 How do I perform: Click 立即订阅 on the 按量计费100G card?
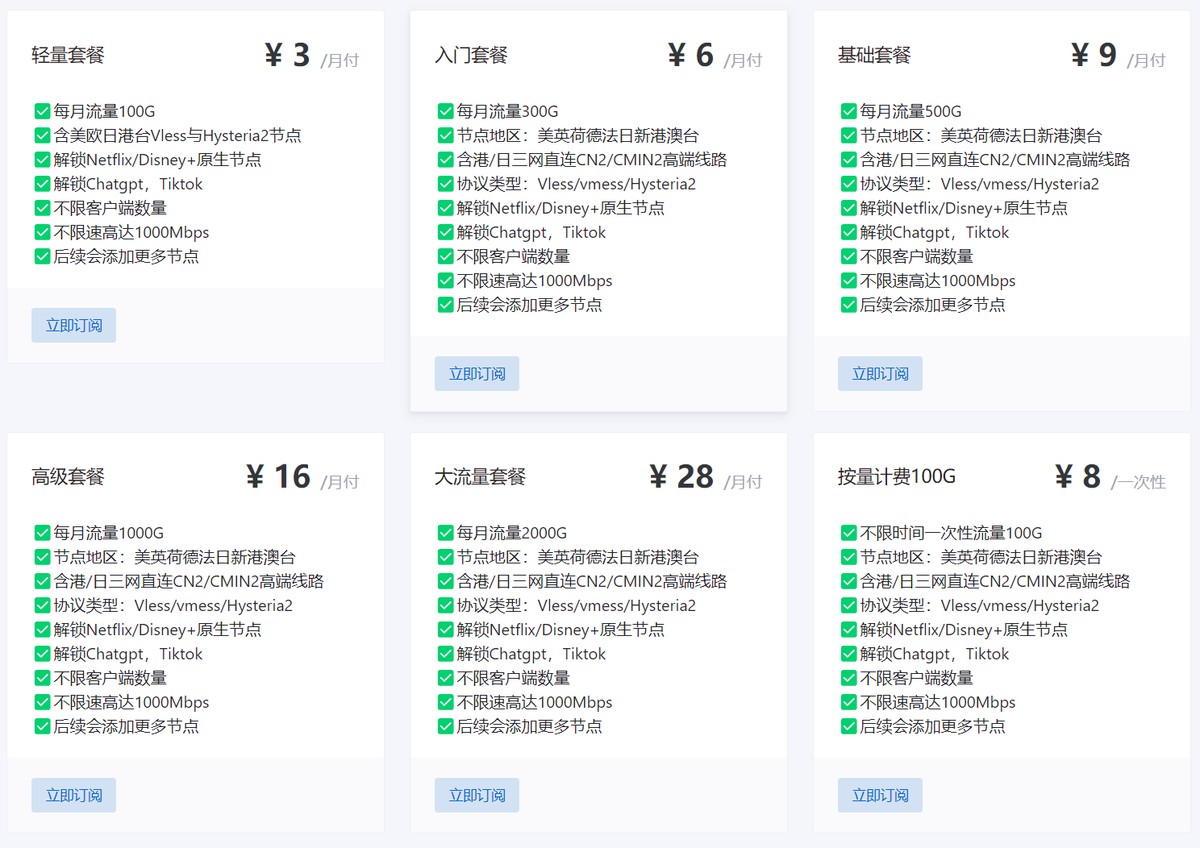pos(880,795)
